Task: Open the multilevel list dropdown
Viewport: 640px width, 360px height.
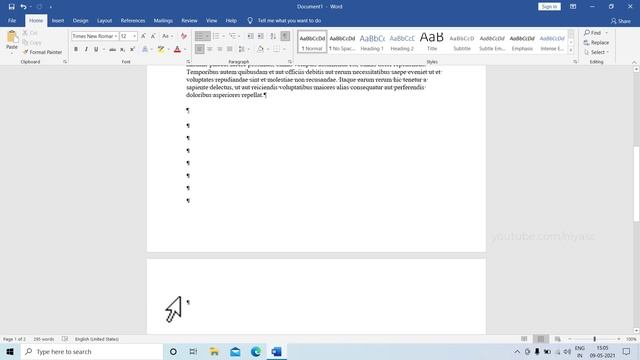Action: point(240,36)
